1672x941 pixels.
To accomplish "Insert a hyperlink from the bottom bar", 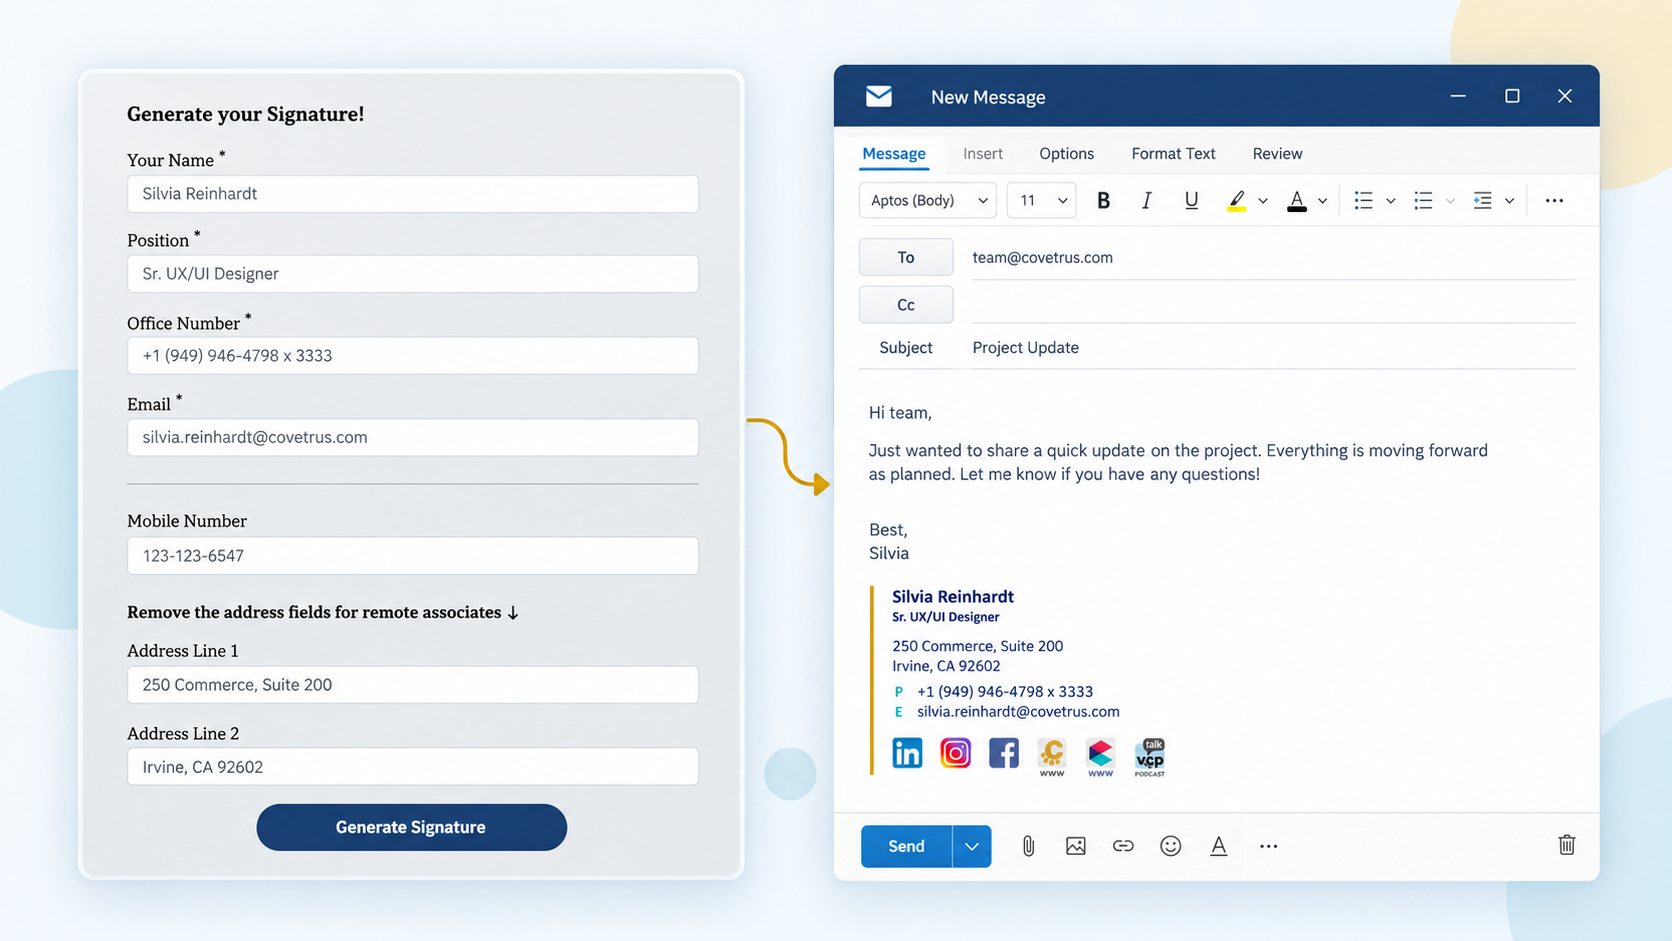I will [1123, 846].
